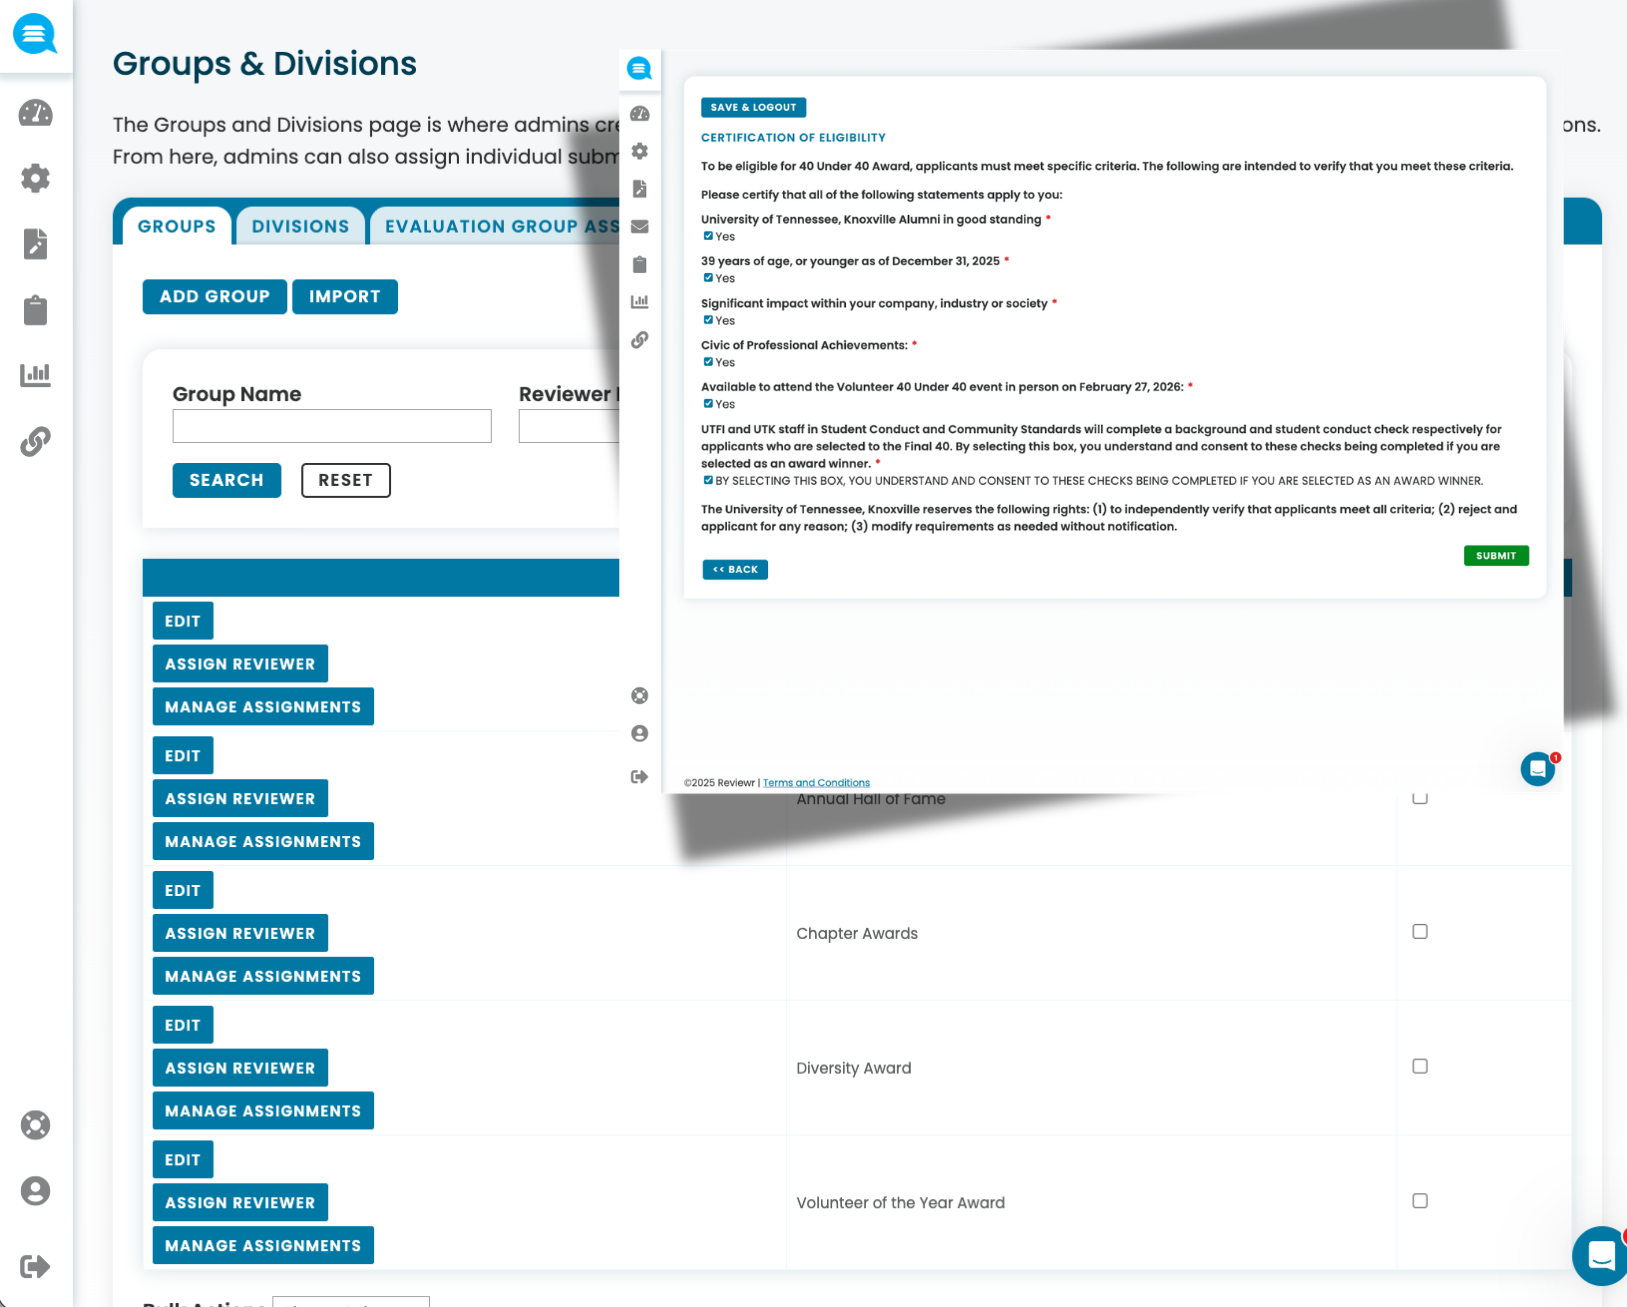Open the clipboard submissions icon
1627x1307 pixels.
click(x=36, y=310)
